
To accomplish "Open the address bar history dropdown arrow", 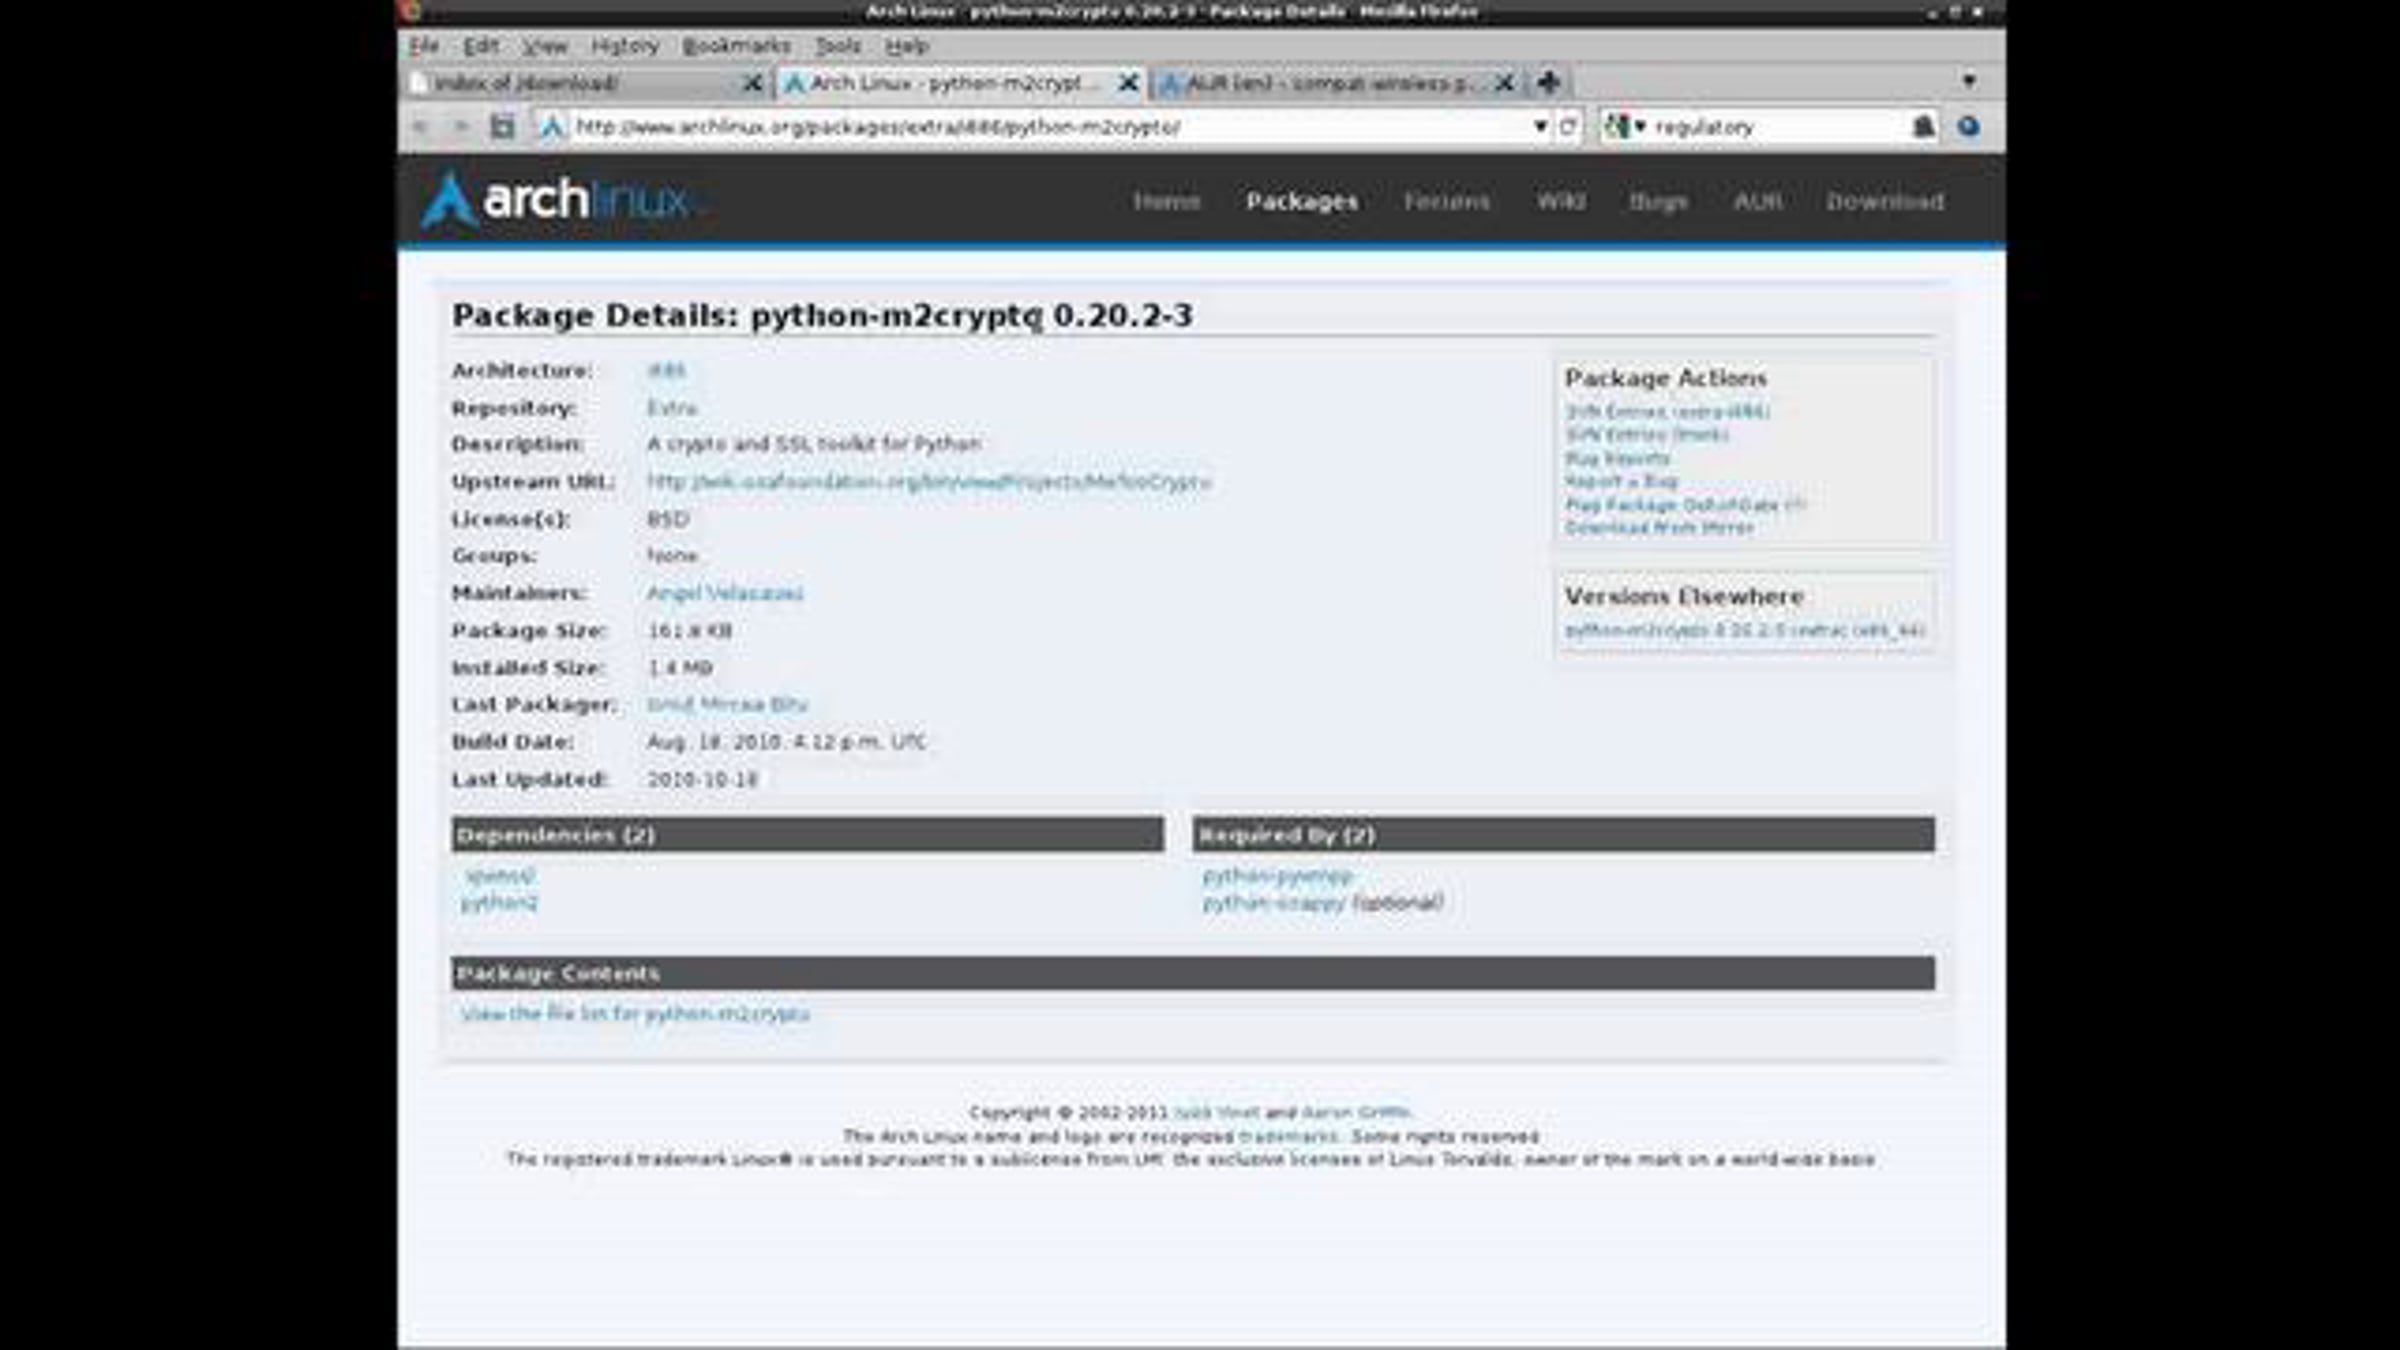I will [x=1540, y=127].
